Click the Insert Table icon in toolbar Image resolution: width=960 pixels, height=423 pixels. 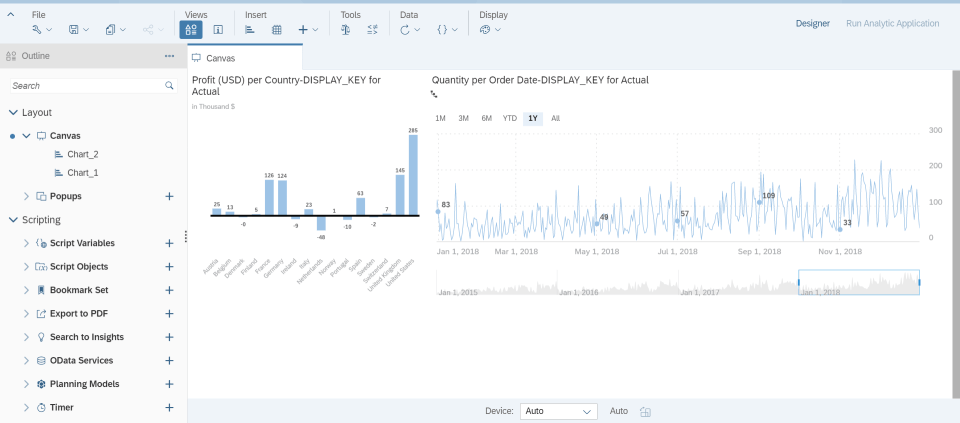[x=277, y=30]
